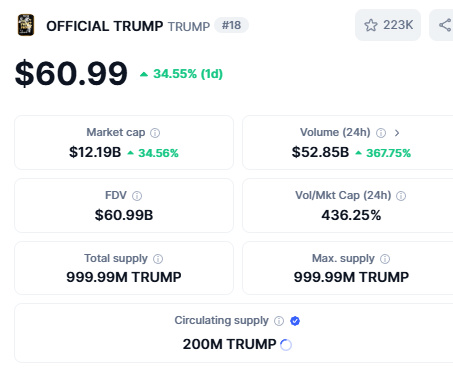Screen dimensions: 453x372
Task: Select the $60.99 price value
Action: pos(71,73)
